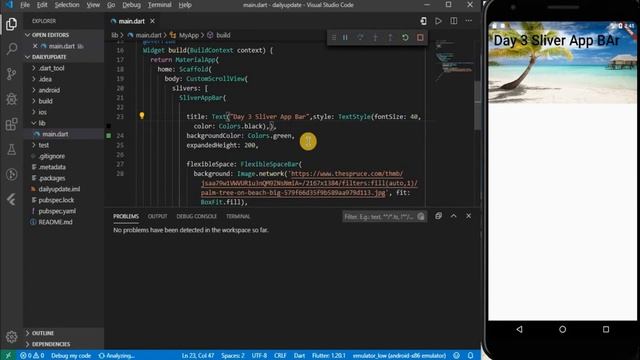
Task: Click the notifications bell in the status bar
Action: pyautogui.click(x=471, y=356)
